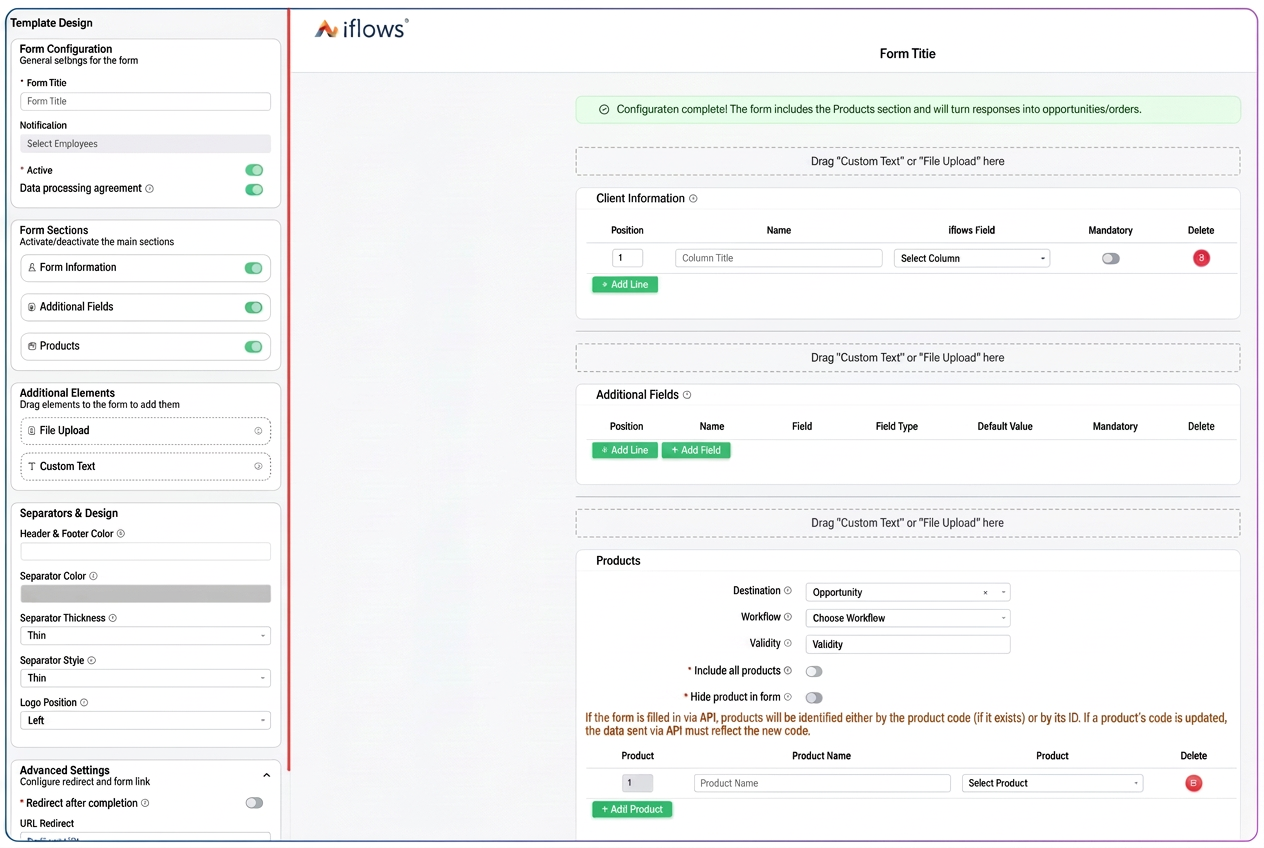Screen dimensions: 1264x848
Task: Click the Add Product button
Action: coord(632,809)
